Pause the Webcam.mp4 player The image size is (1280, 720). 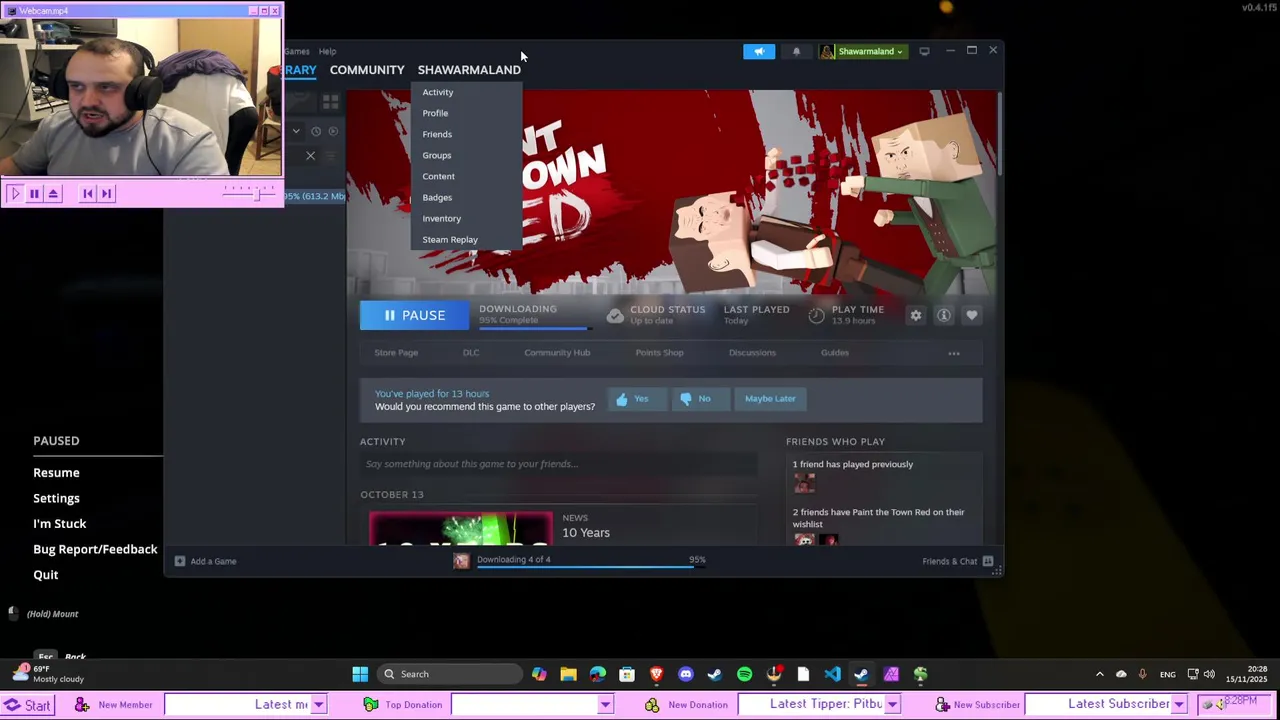(34, 194)
